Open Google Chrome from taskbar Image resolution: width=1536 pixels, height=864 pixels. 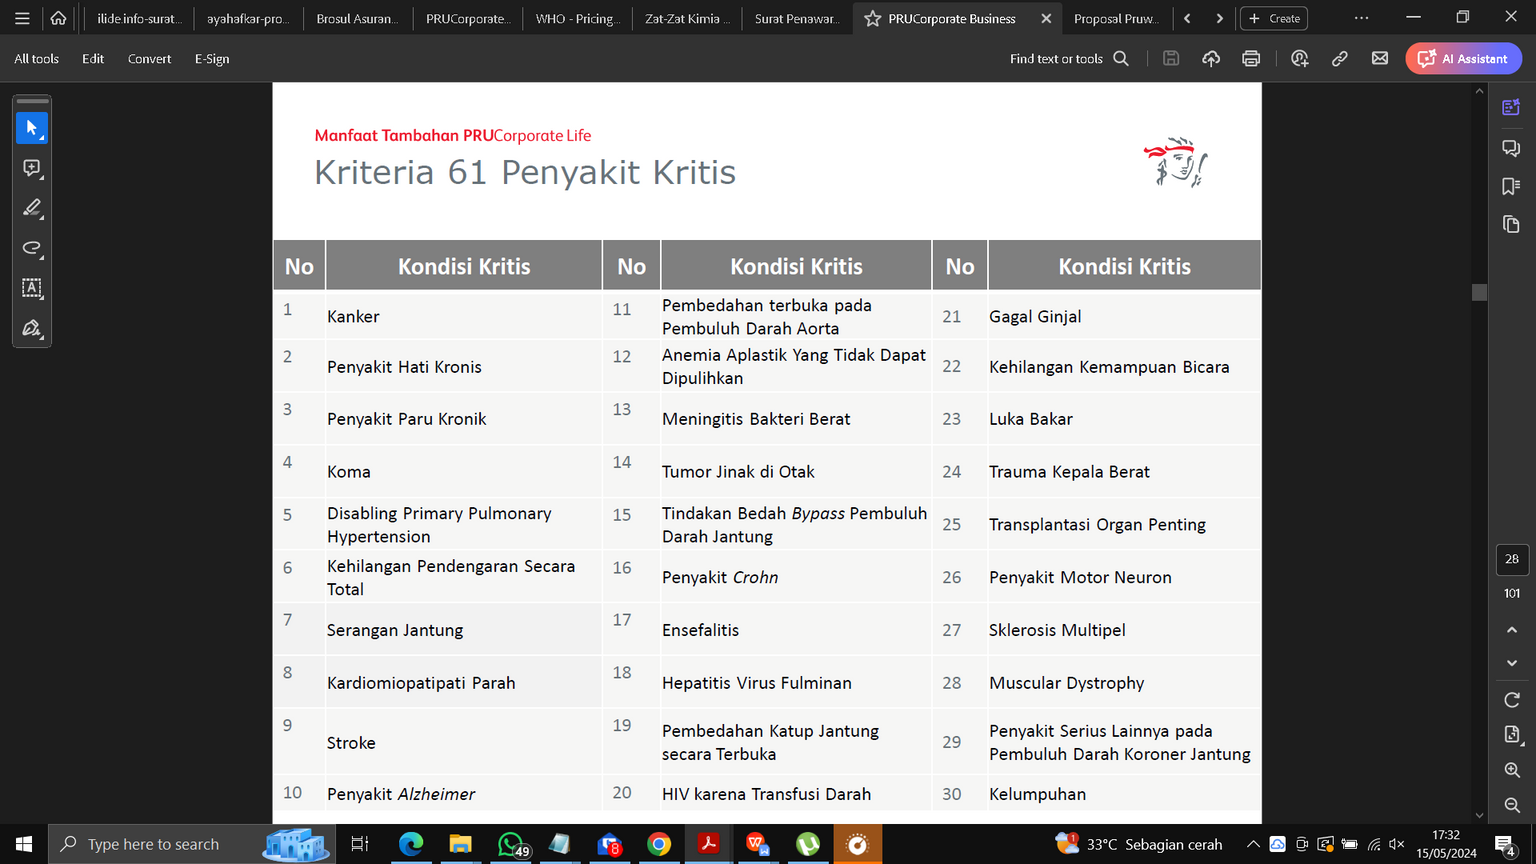tap(659, 844)
